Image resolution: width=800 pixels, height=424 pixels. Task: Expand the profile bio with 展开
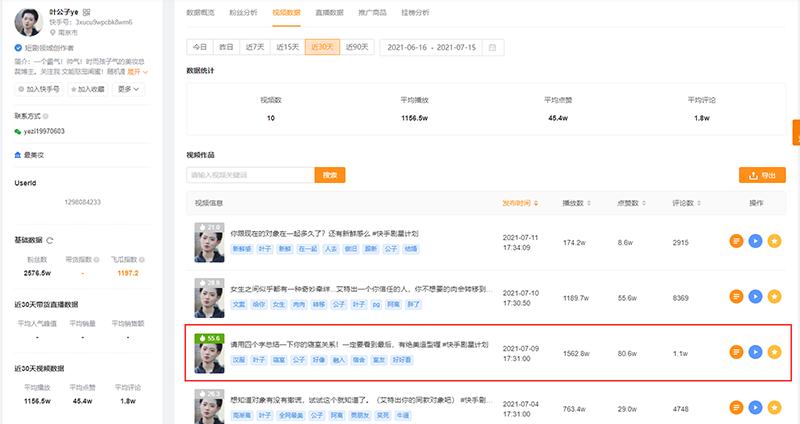coord(132,71)
